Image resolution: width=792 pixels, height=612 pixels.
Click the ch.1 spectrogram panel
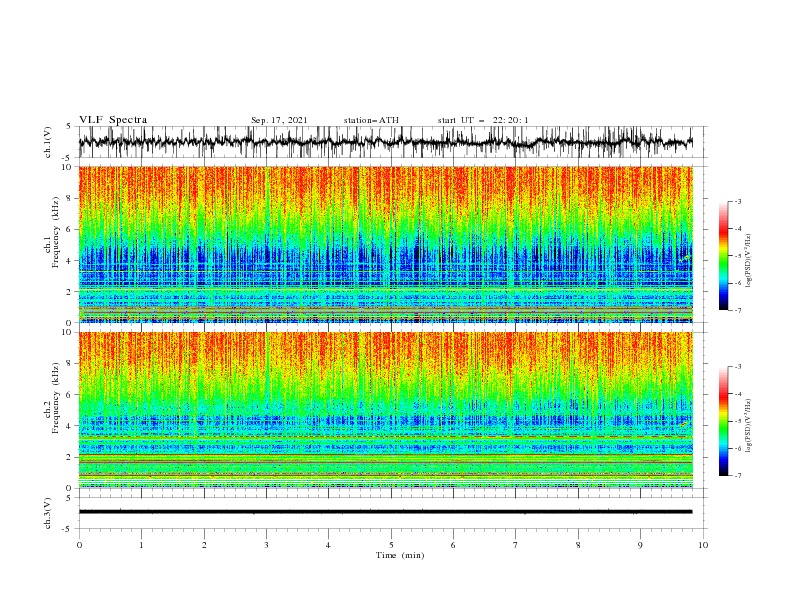click(386, 244)
